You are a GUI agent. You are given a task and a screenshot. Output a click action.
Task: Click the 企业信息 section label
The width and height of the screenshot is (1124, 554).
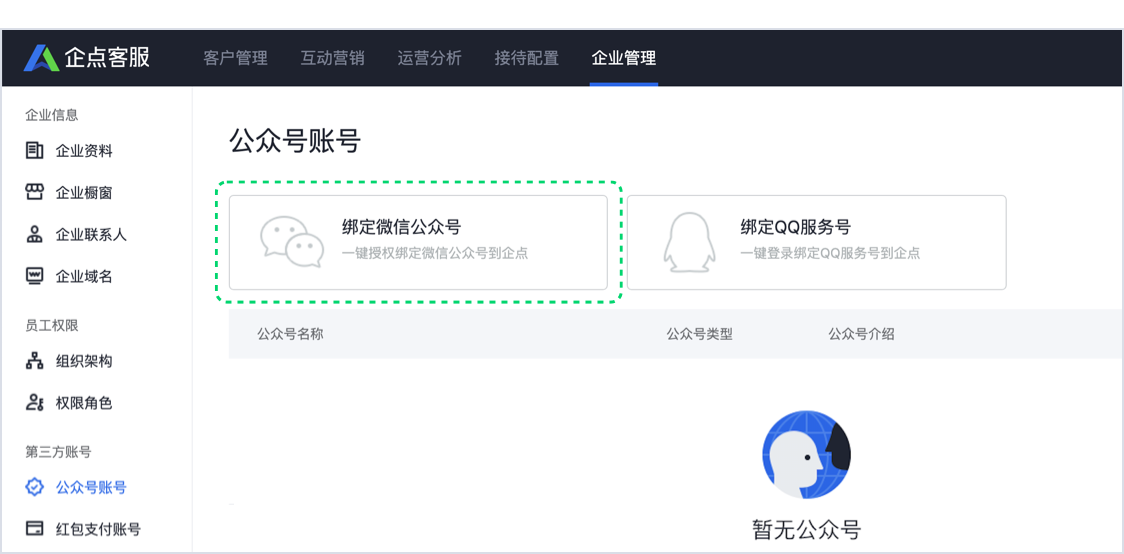tap(52, 115)
